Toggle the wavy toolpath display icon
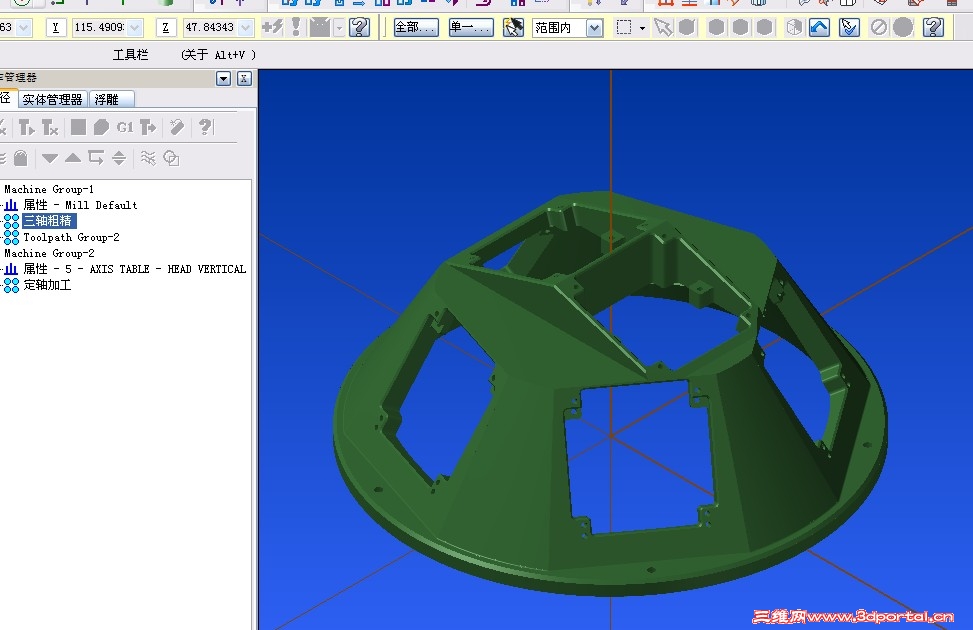This screenshot has width=973, height=630. tap(148, 158)
